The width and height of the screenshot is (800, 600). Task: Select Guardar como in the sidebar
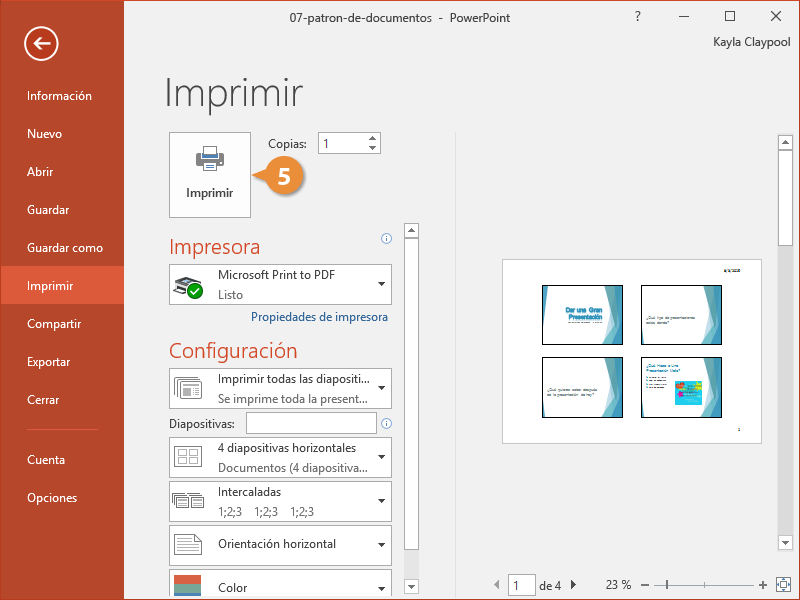click(65, 248)
